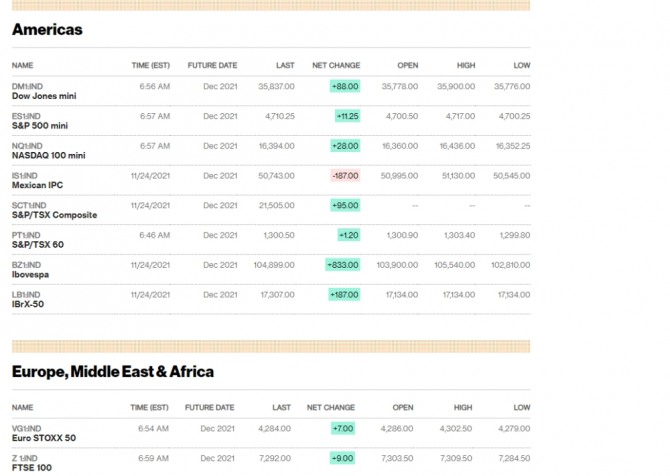670x476 pixels.
Task: Open the Ibovespa futures link
Action: tap(30, 274)
